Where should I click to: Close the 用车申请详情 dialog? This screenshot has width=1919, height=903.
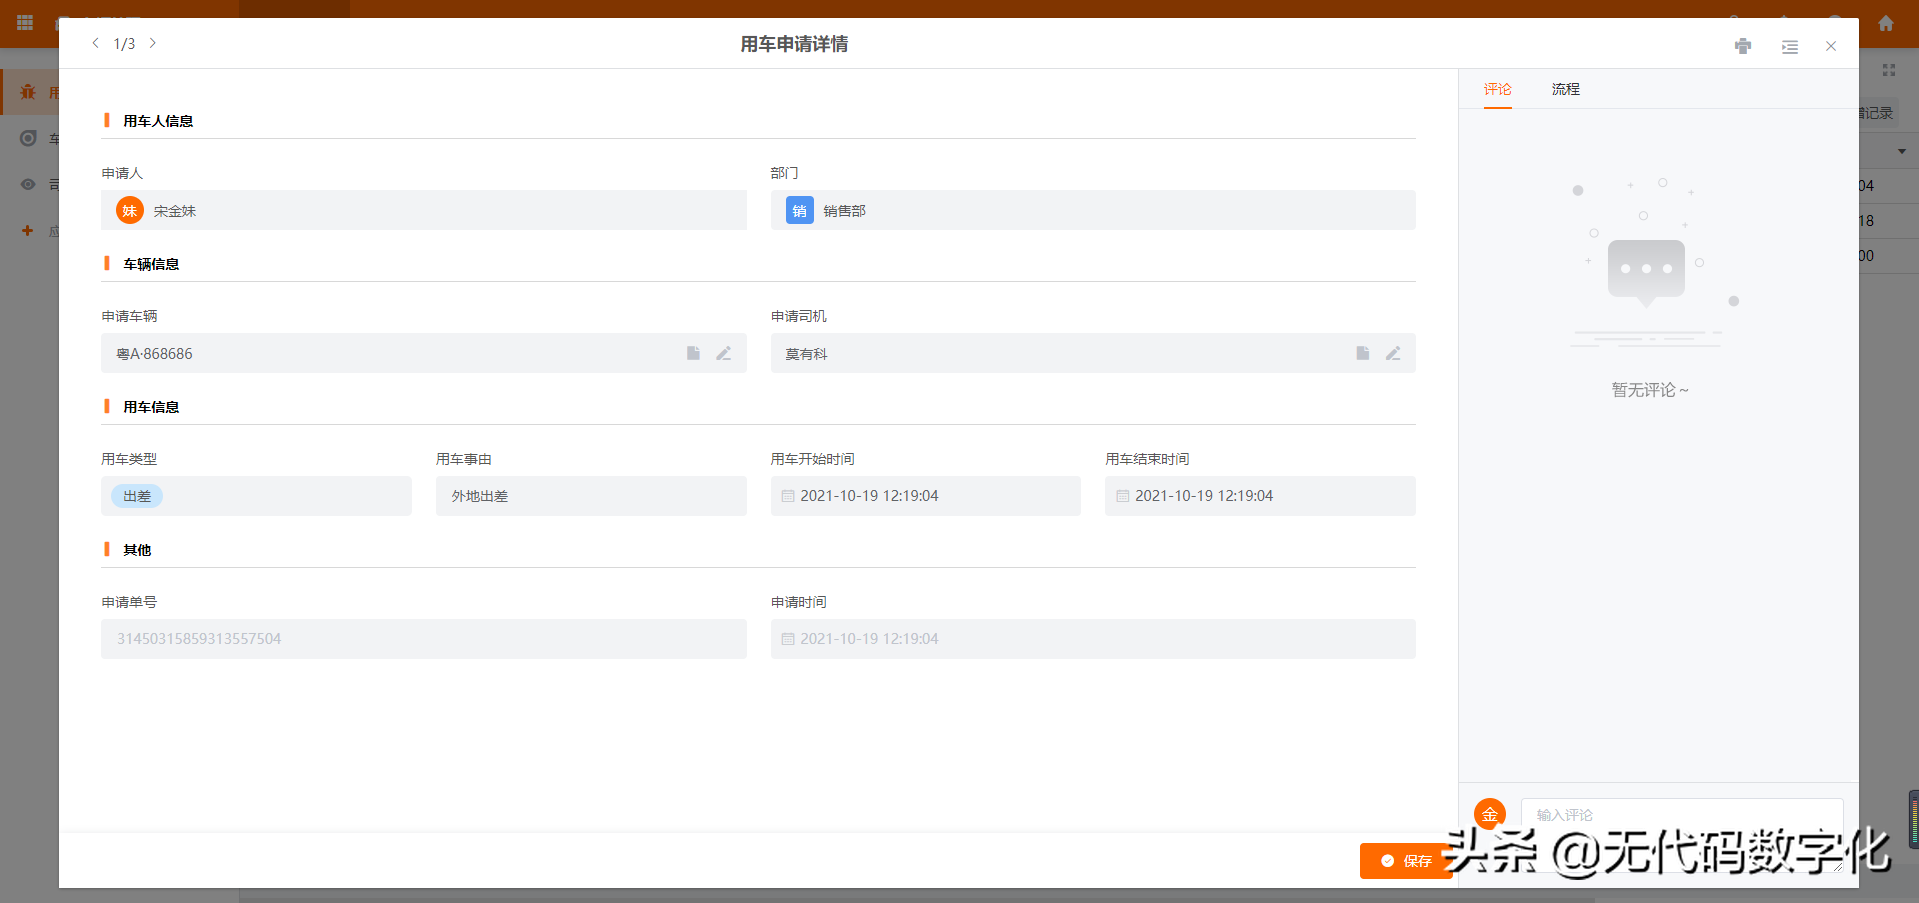[x=1831, y=46]
